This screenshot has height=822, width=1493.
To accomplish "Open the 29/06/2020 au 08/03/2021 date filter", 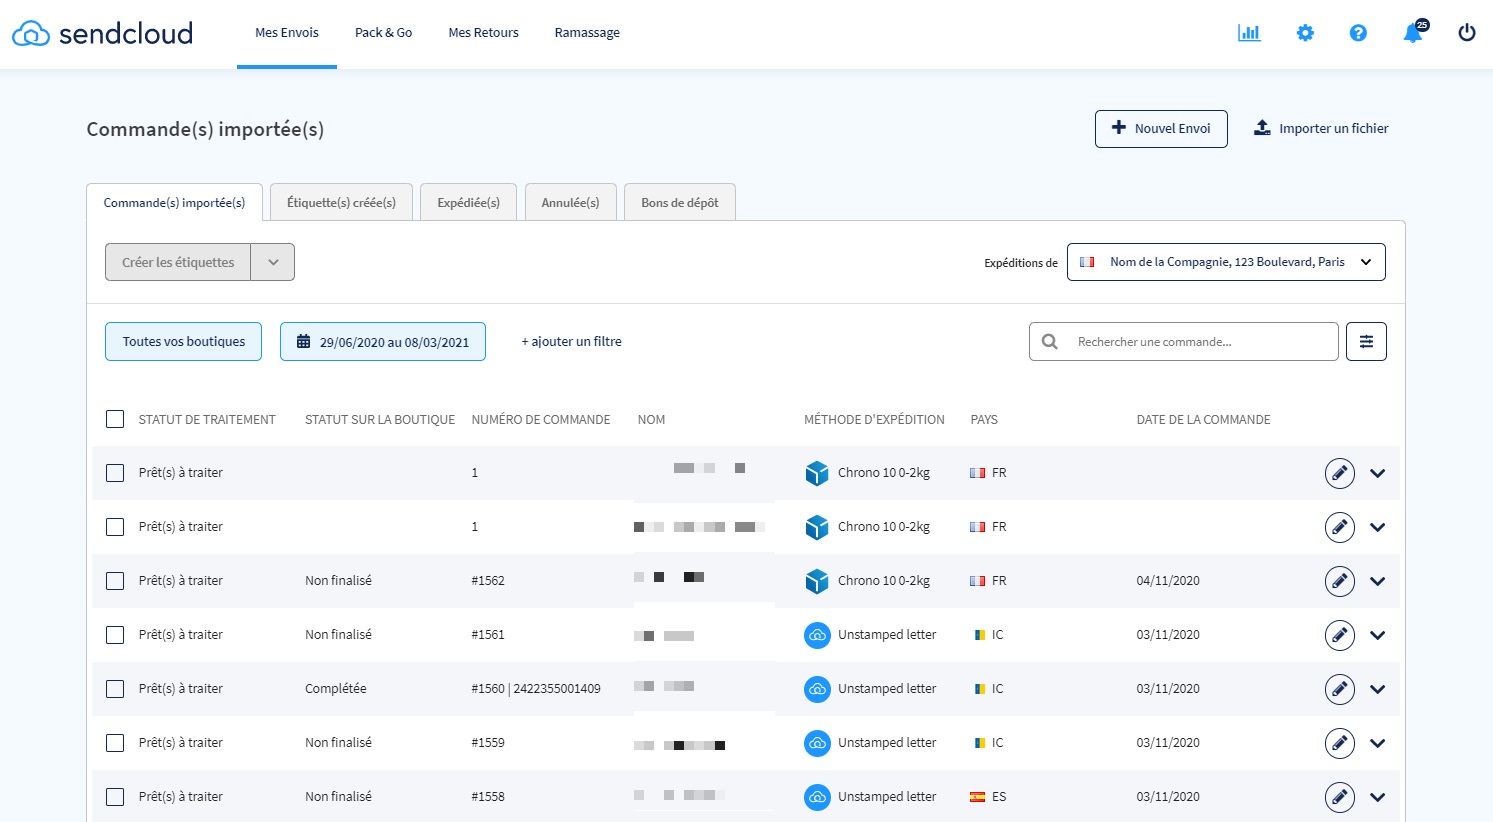I will click(x=383, y=341).
